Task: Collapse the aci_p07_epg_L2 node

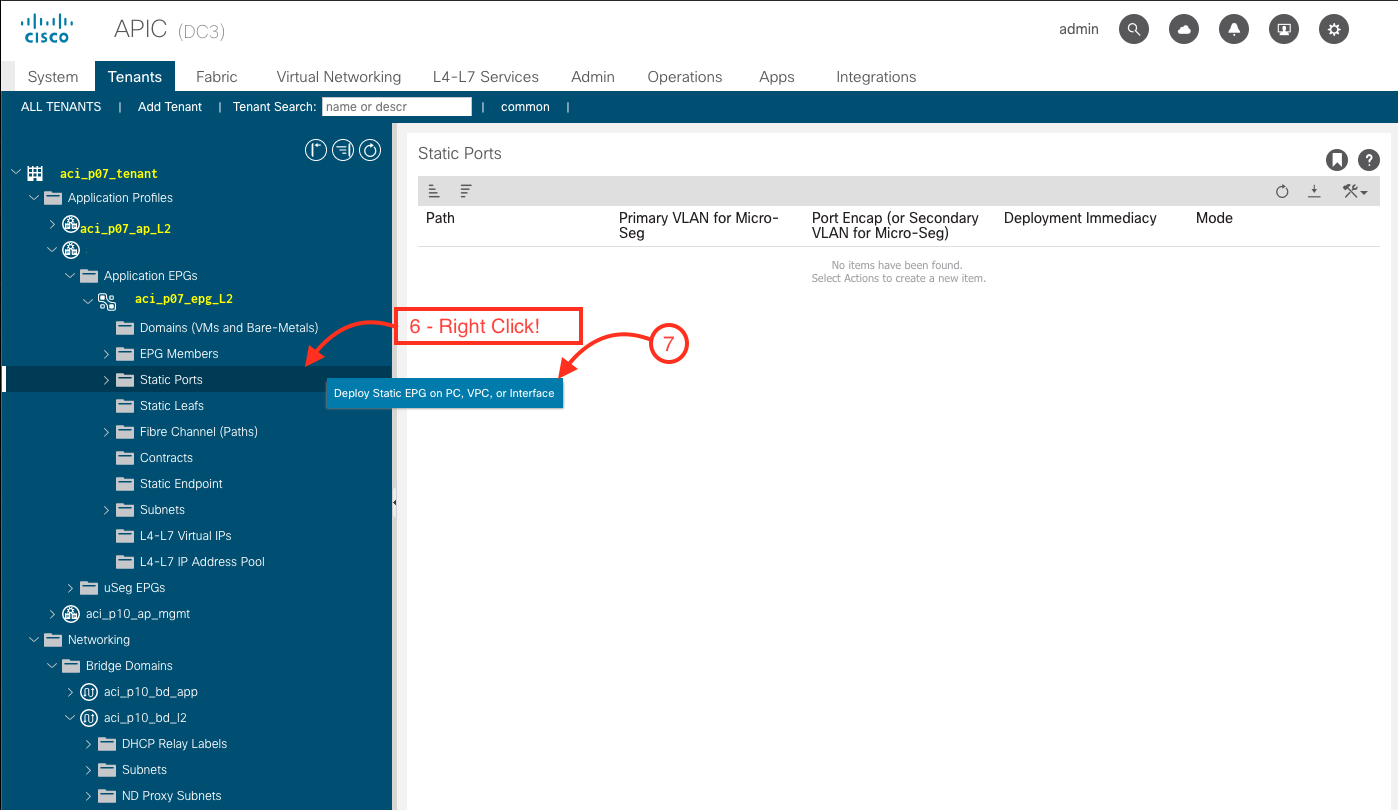Action: pyautogui.click(x=88, y=300)
